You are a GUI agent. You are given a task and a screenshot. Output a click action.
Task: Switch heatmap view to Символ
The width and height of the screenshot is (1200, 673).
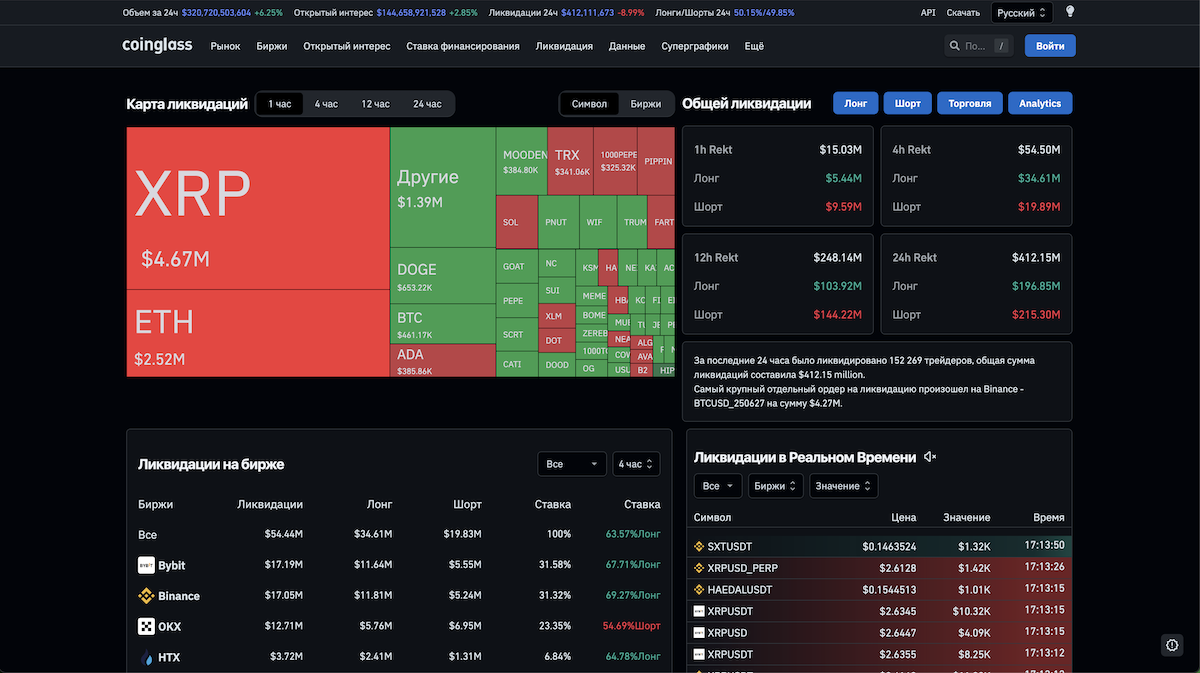click(x=589, y=104)
